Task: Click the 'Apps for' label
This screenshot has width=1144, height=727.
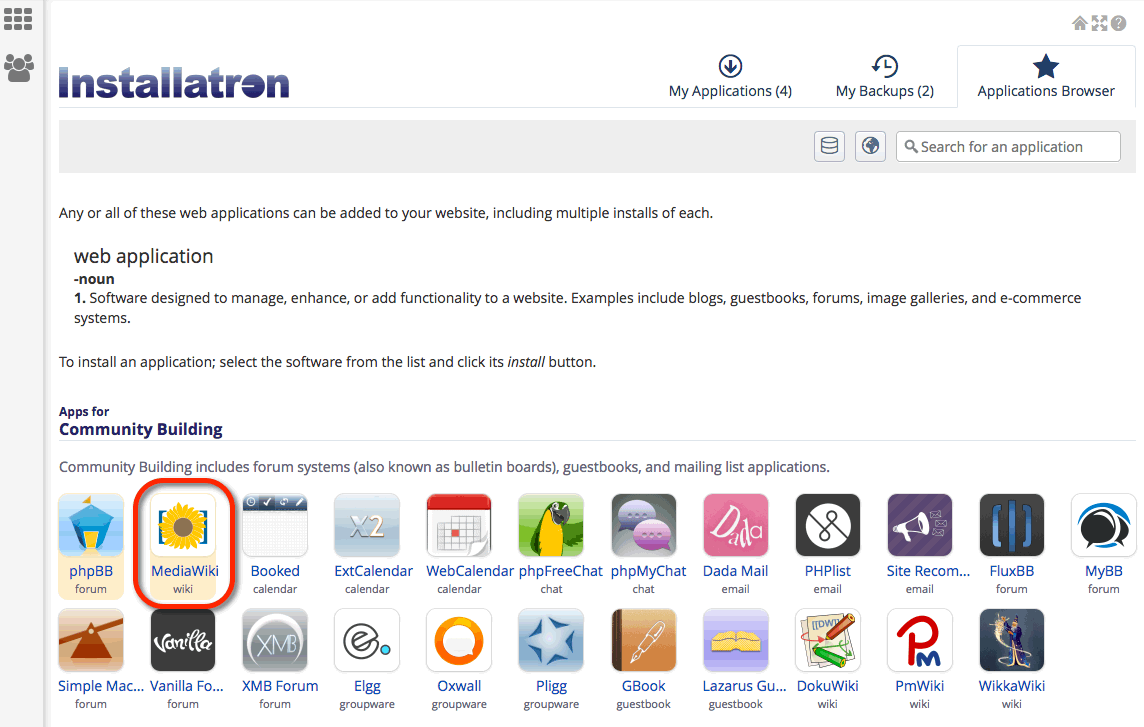Action: click(x=84, y=412)
